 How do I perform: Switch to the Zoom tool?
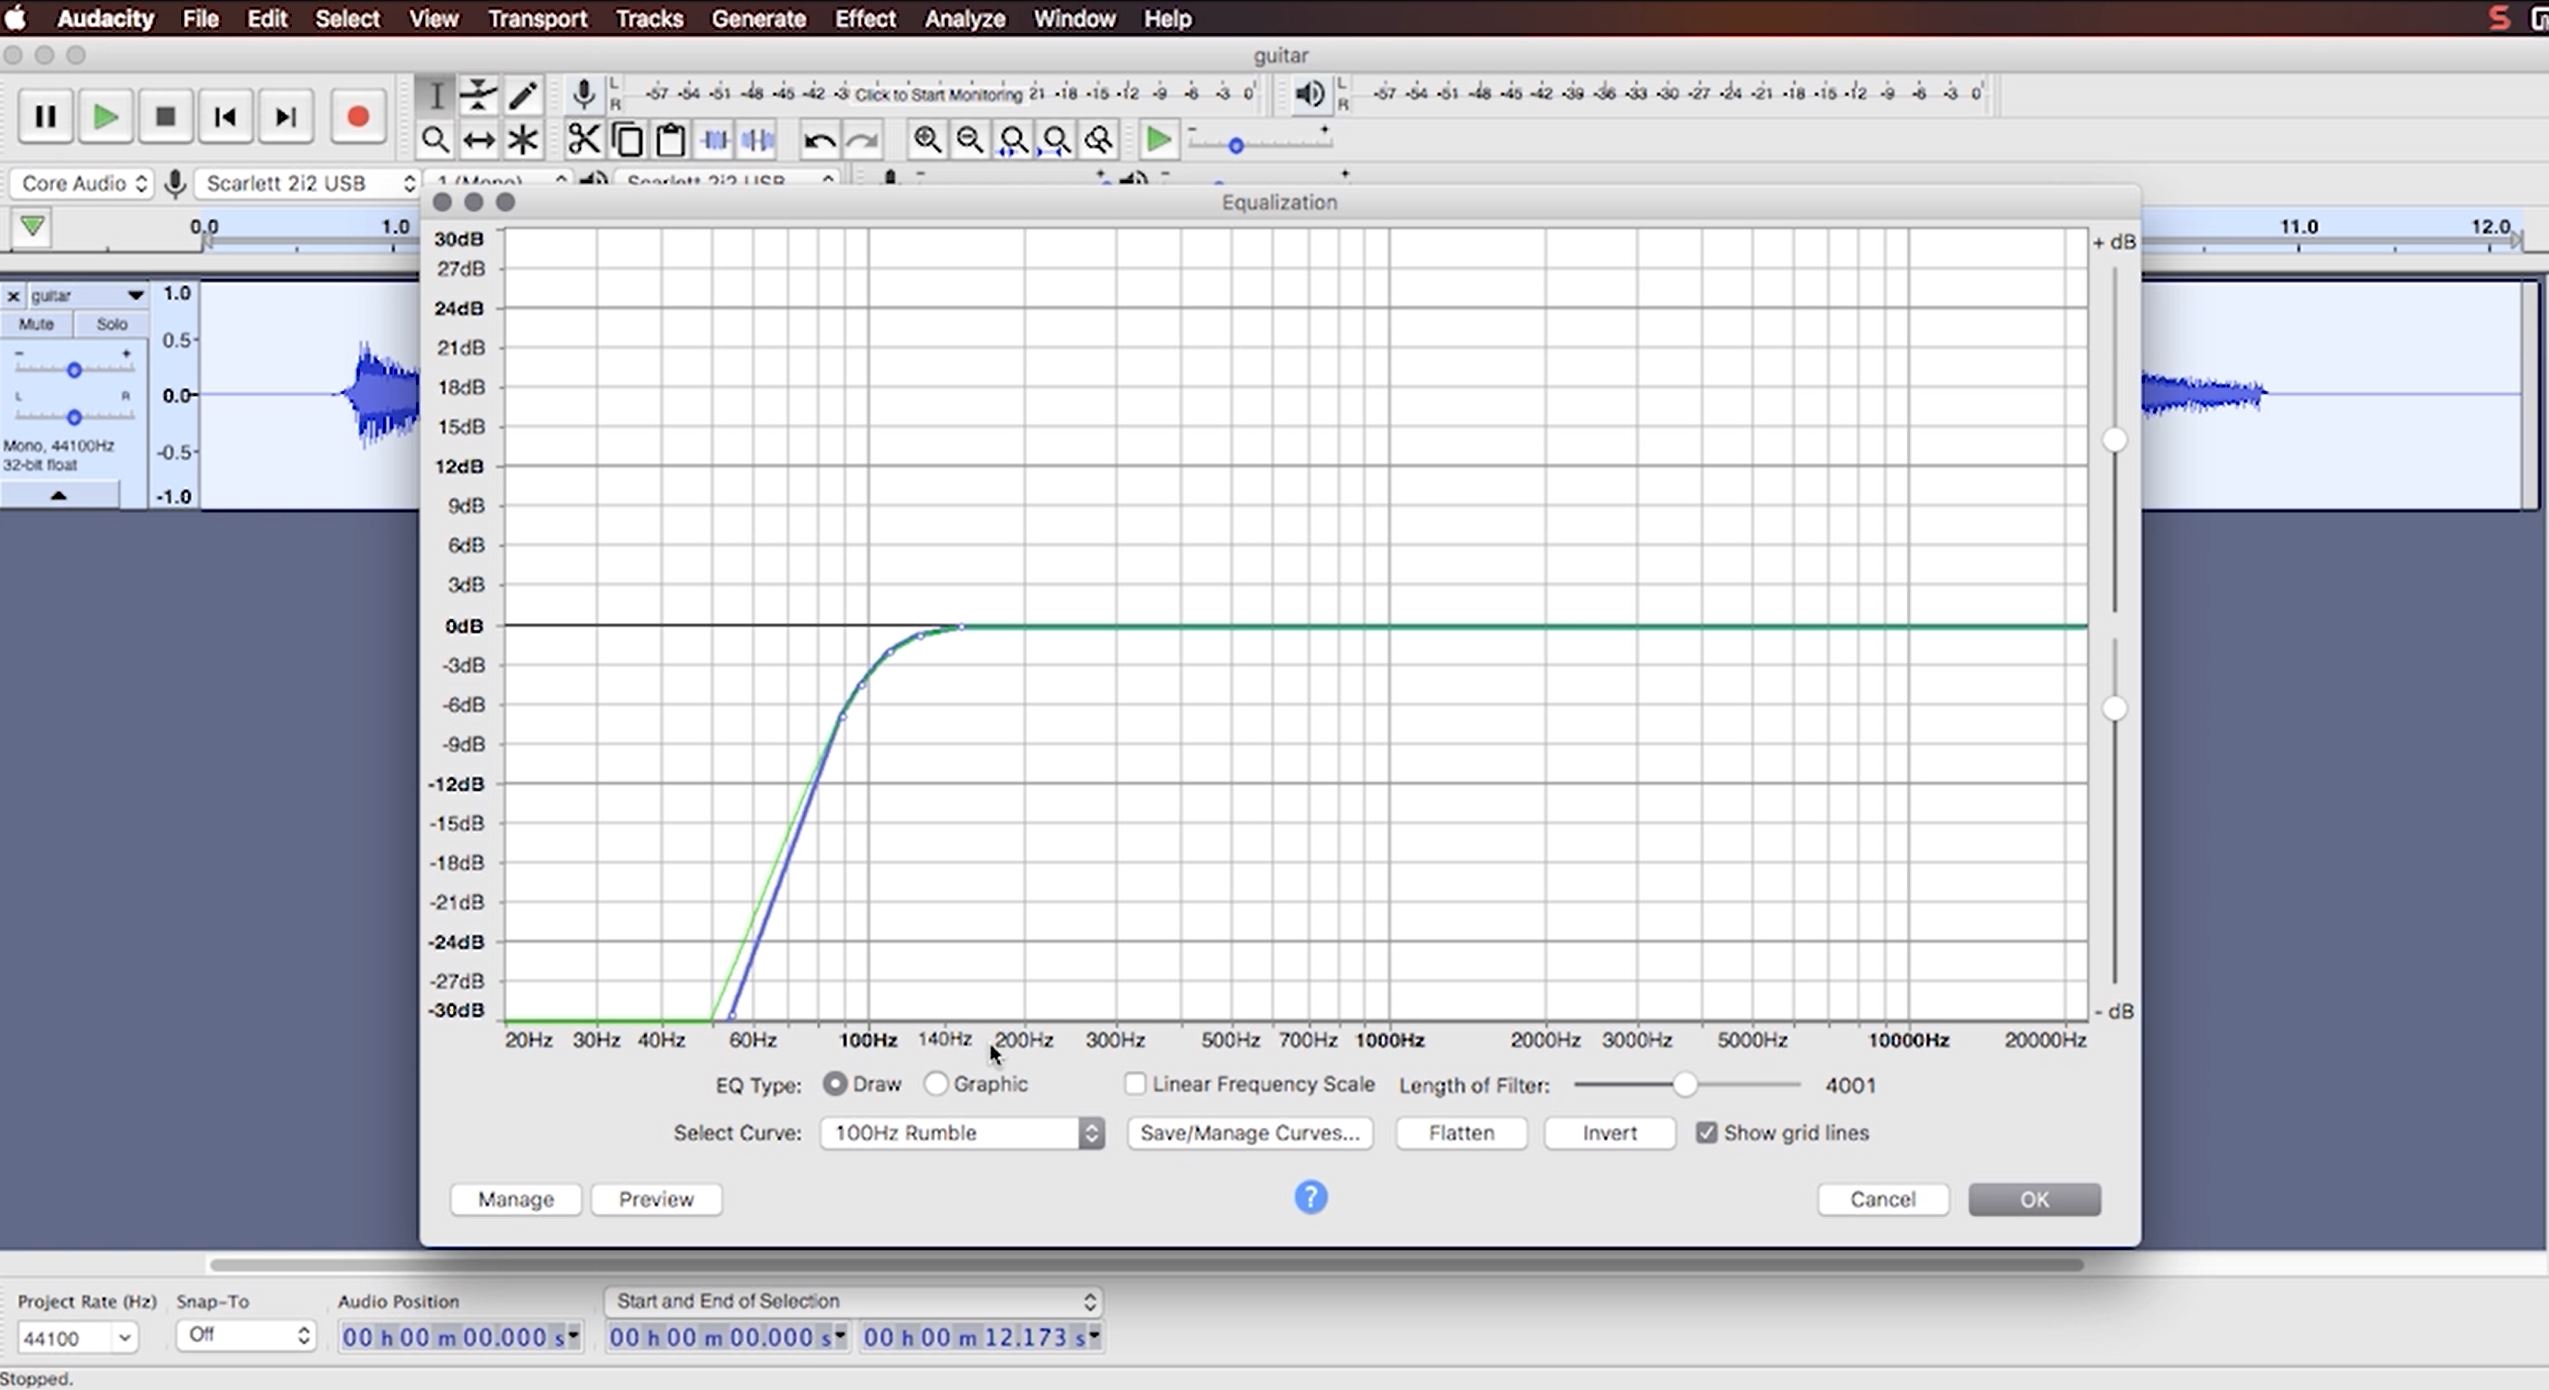(437, 139)
